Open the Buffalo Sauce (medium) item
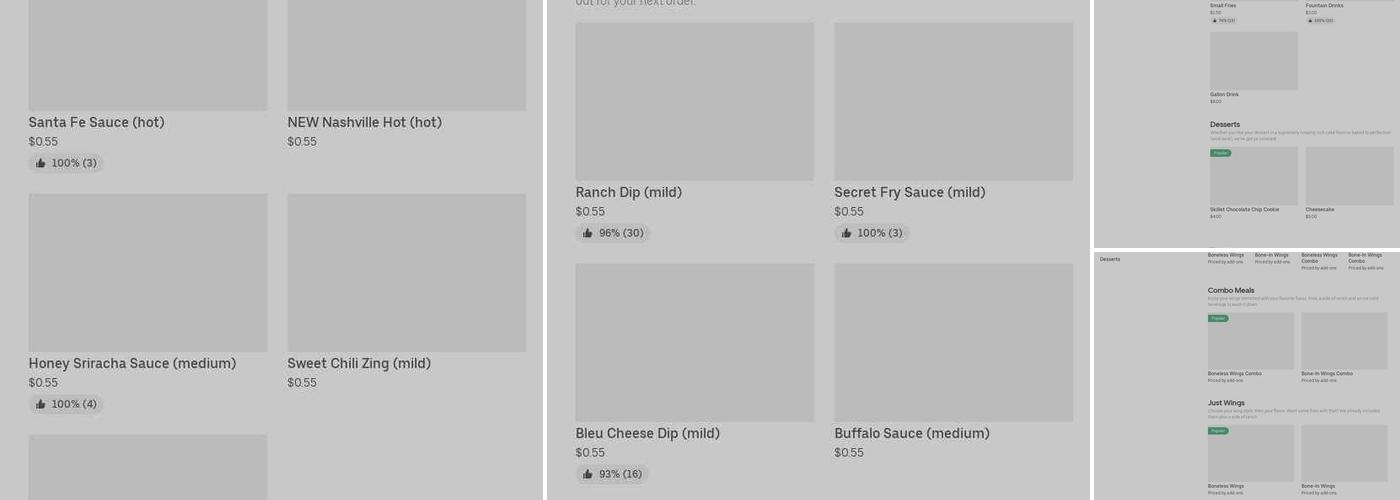The image size is (1400, 500). (x=911, y=433)
